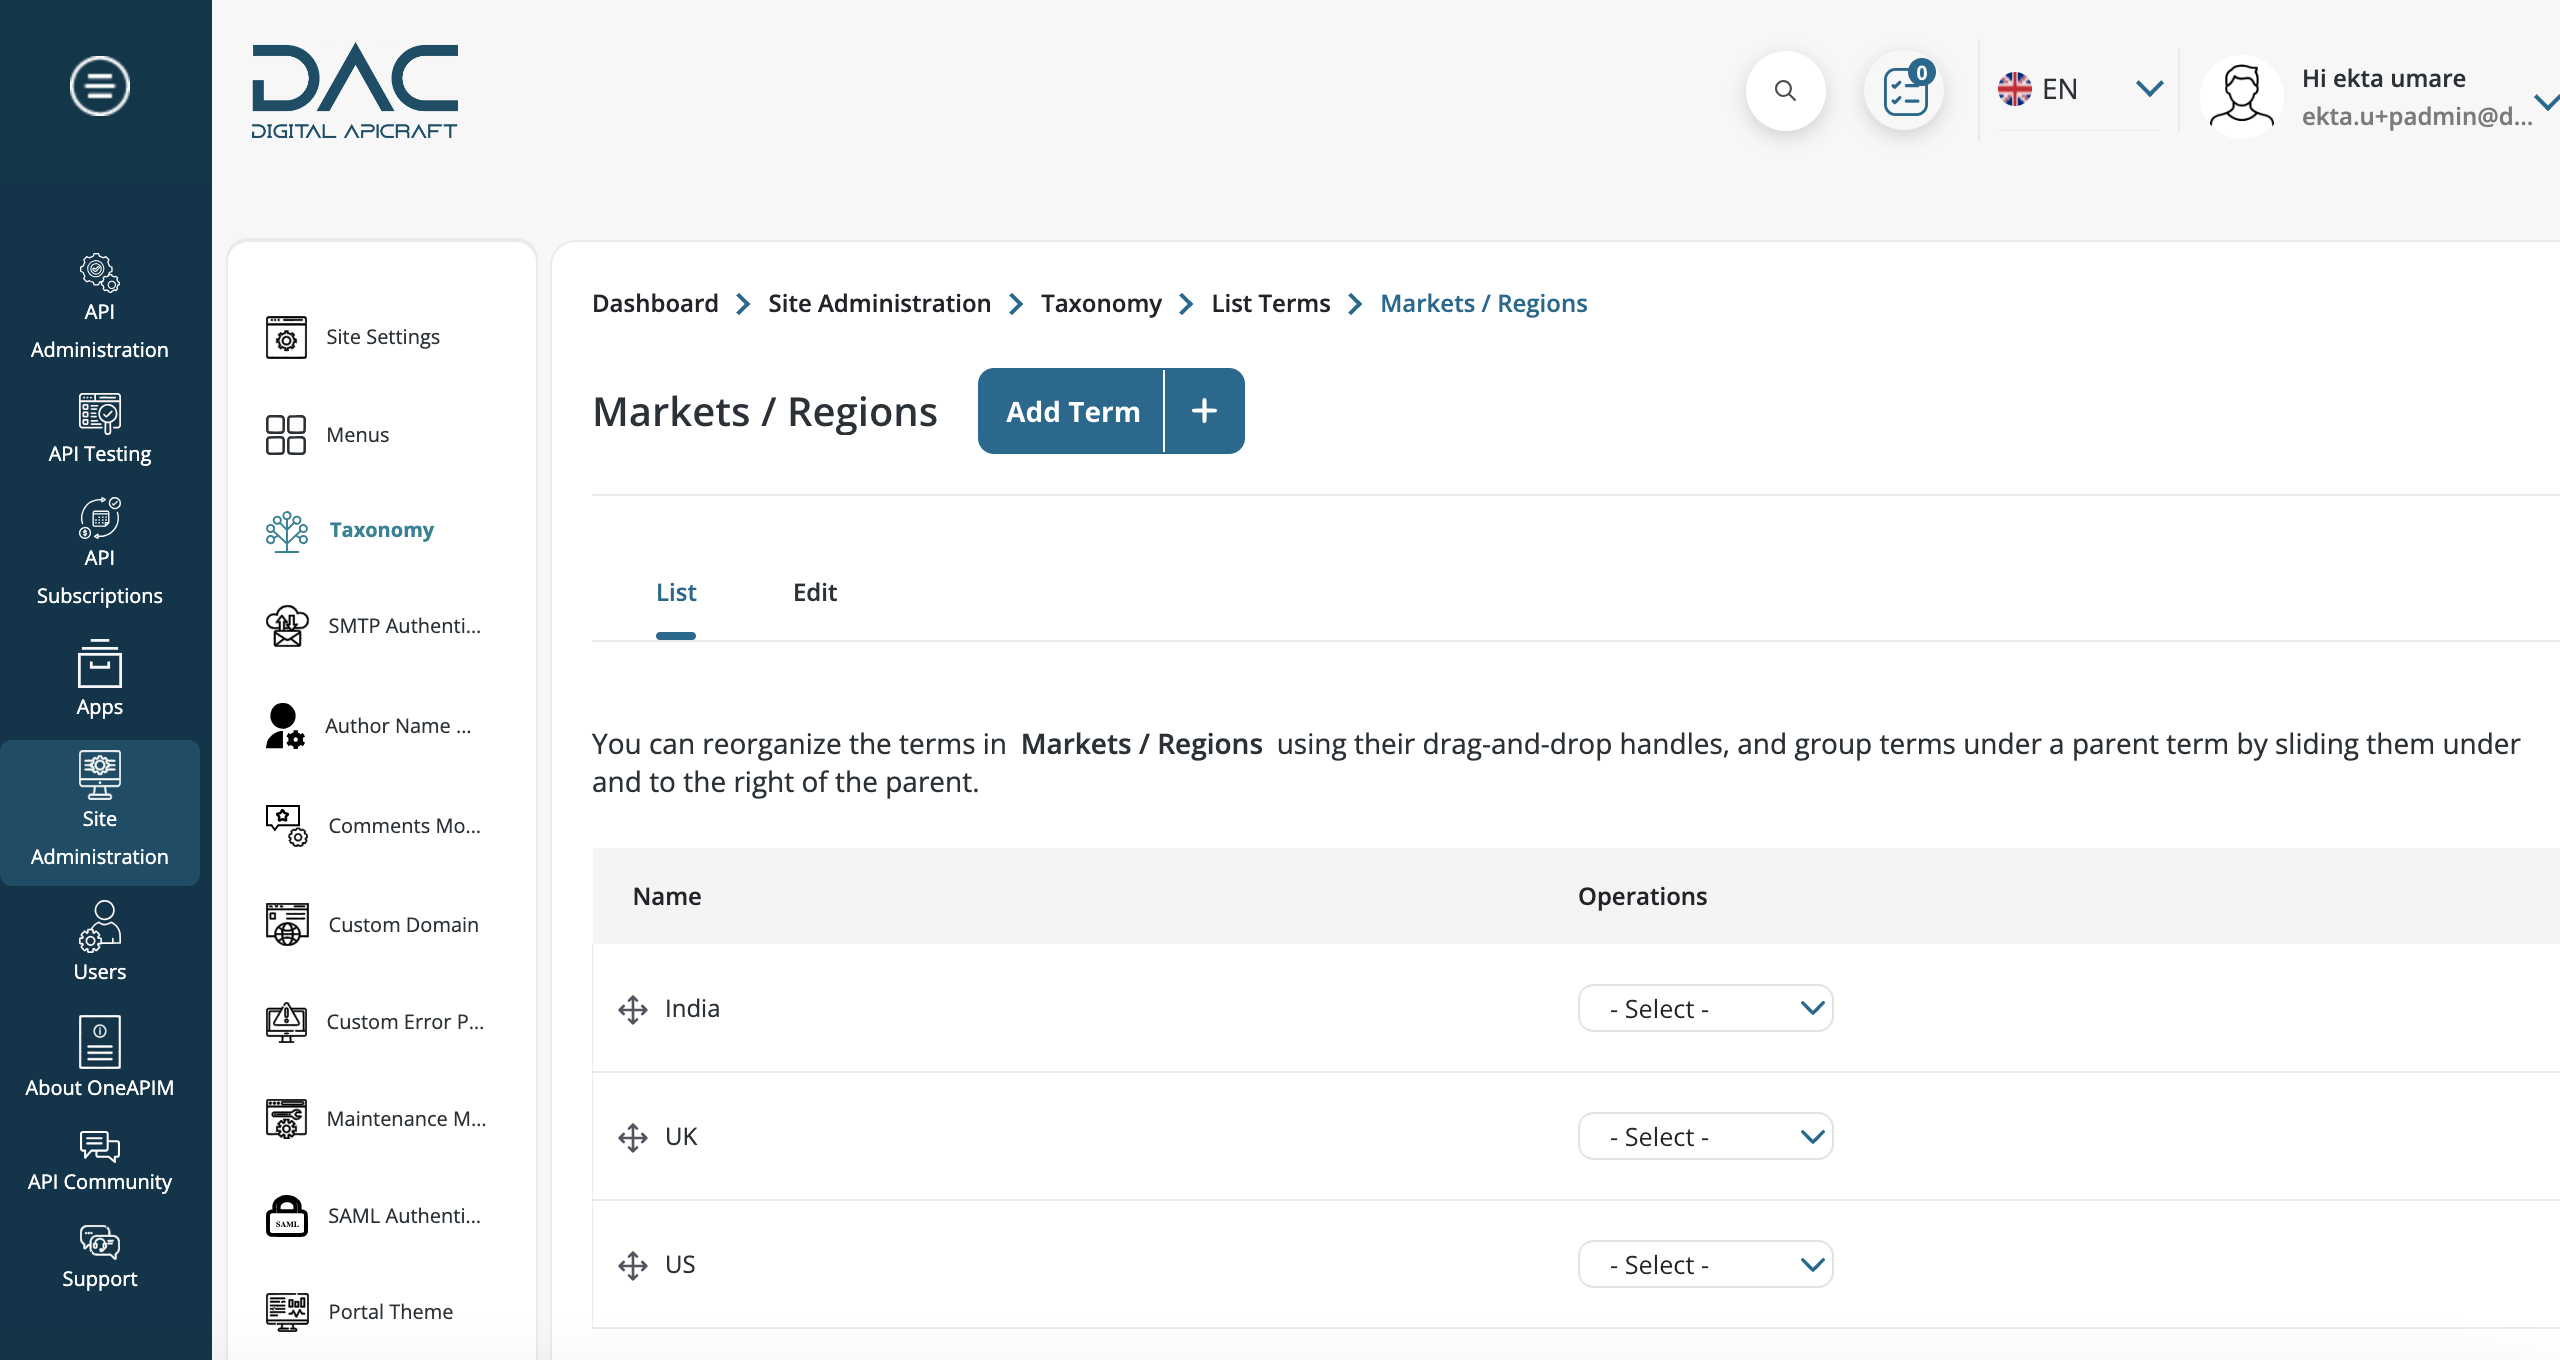Go to API Testing section
Screen dimensions: 2560x1360
99,428
